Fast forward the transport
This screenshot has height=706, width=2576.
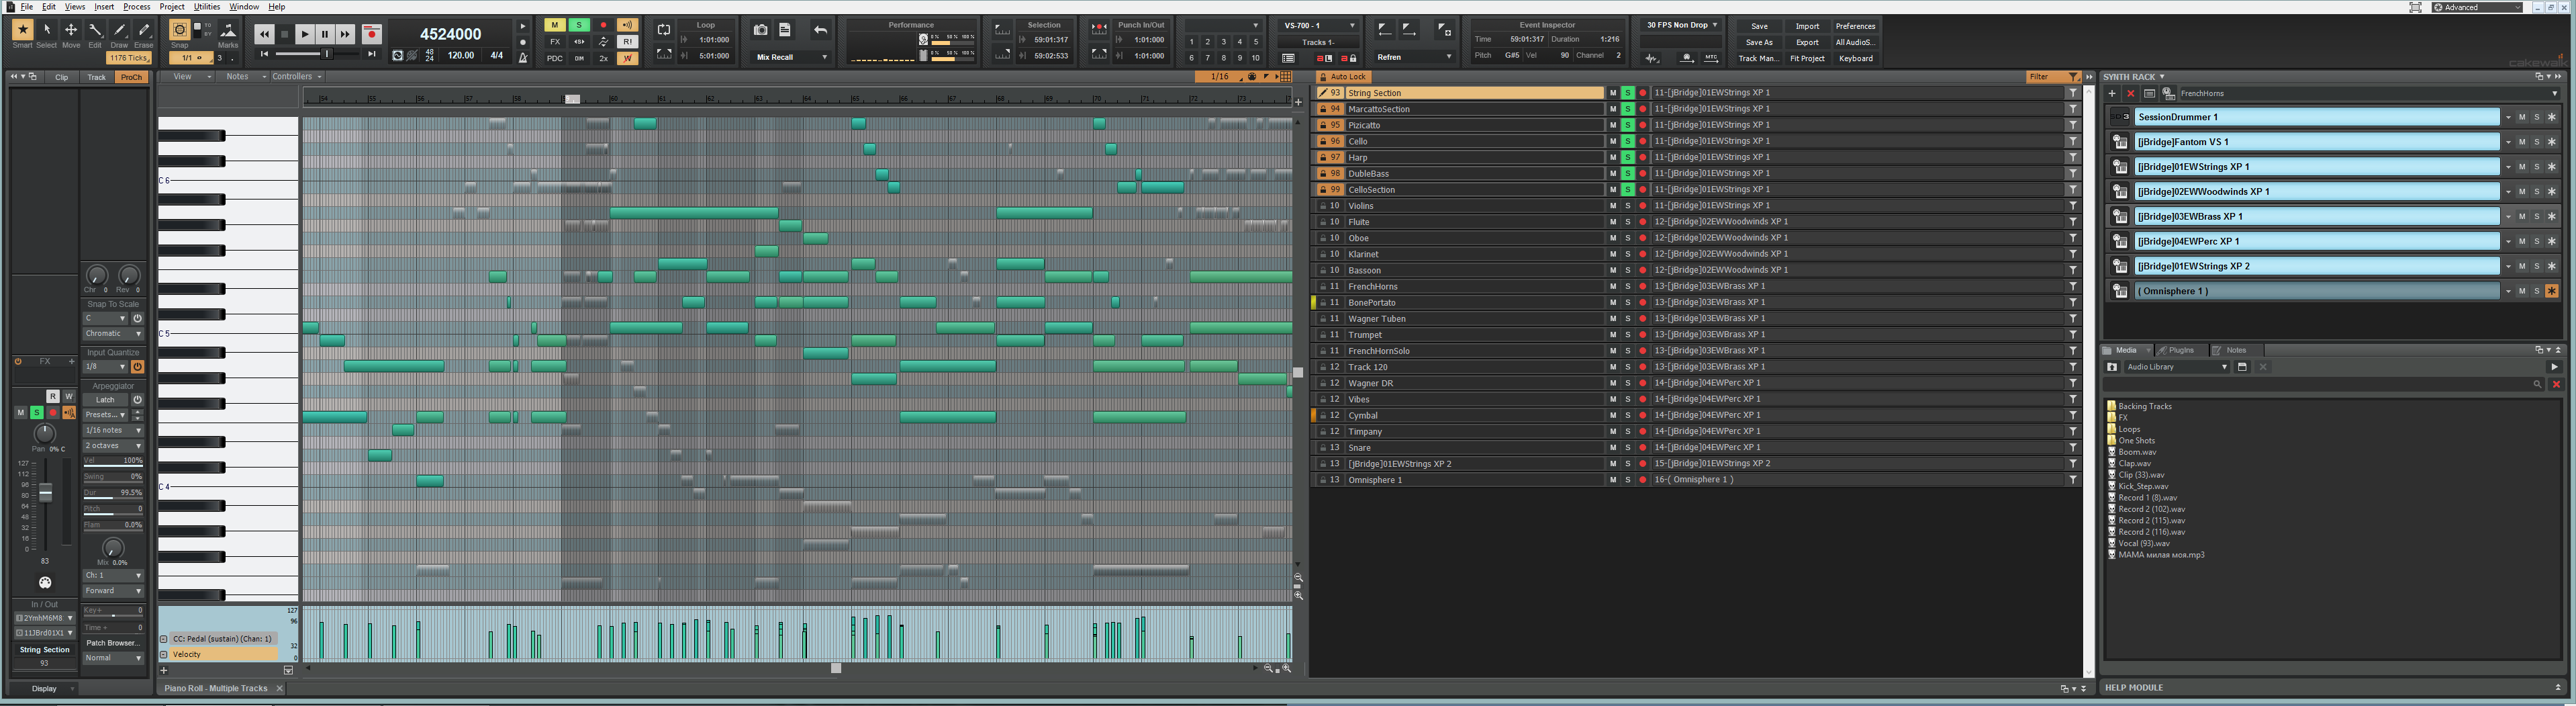(346, 34)
